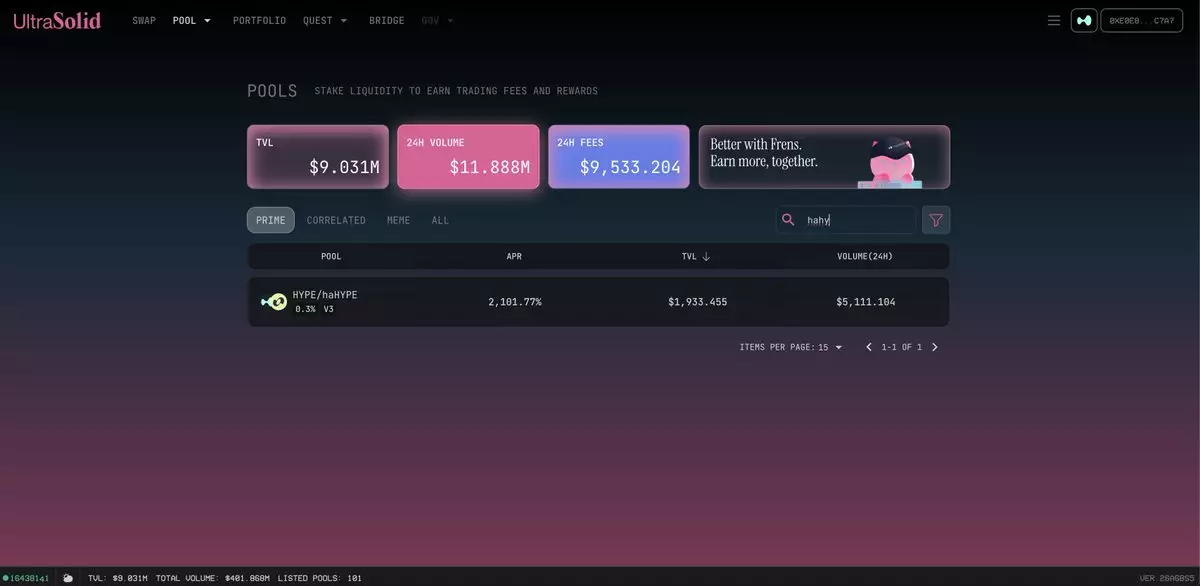Navigate to PORTFOLIO
Viewport: 1200px width, 586px height.
click(259, 20)
